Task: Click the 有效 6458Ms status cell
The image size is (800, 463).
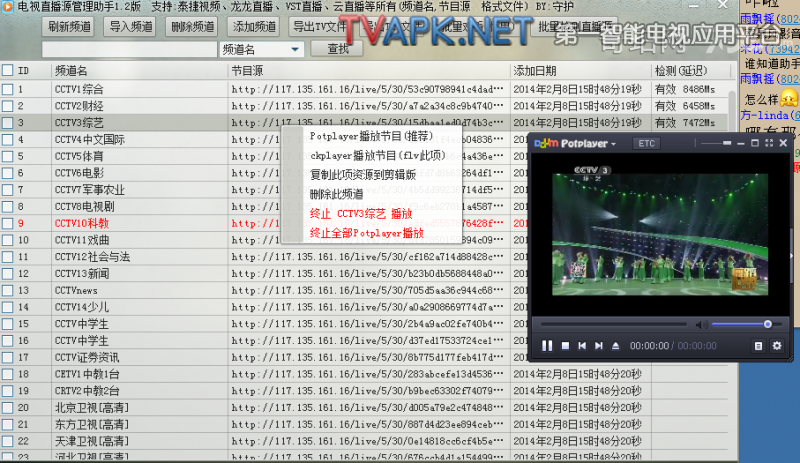Action: click(x=685, y=106)
